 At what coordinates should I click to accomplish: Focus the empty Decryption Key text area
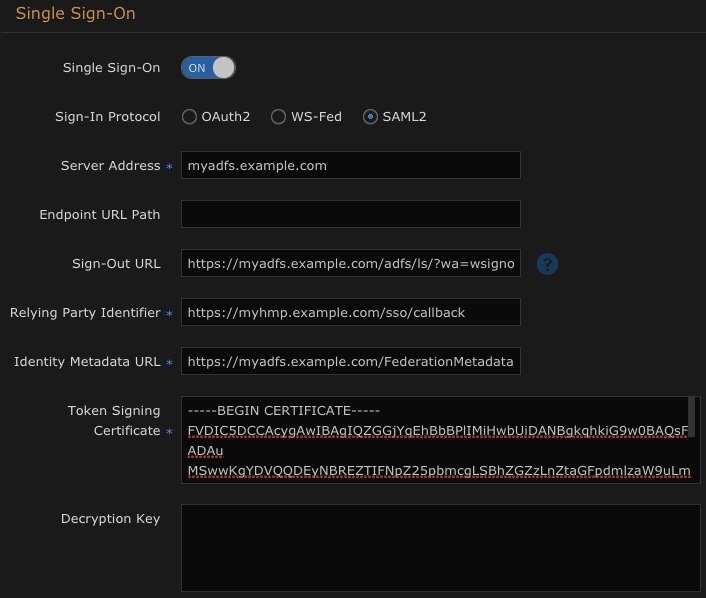click(x=440, y=547)
